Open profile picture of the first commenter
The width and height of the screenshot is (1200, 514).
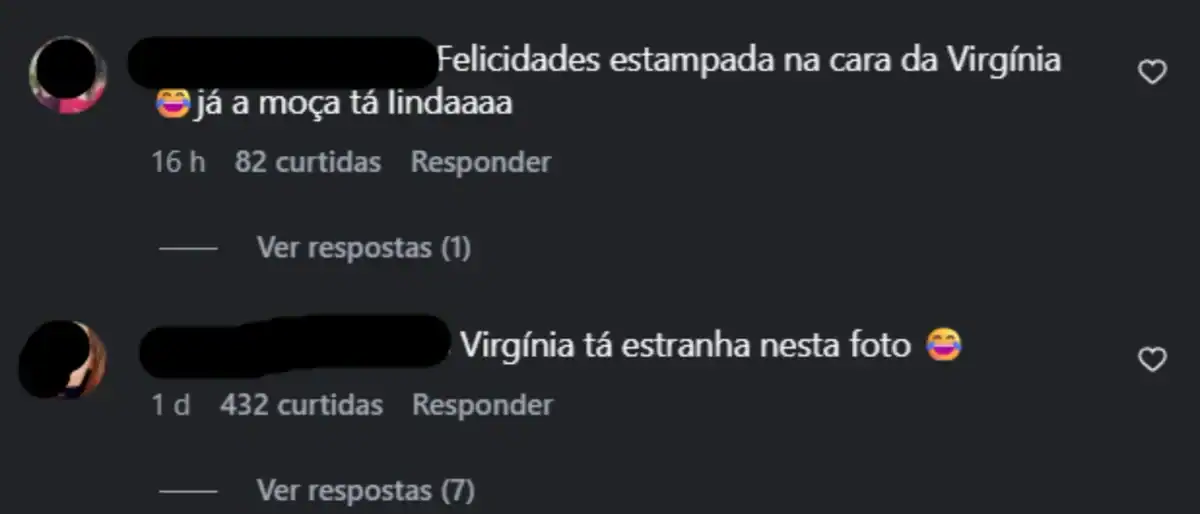tap(67, 75)
